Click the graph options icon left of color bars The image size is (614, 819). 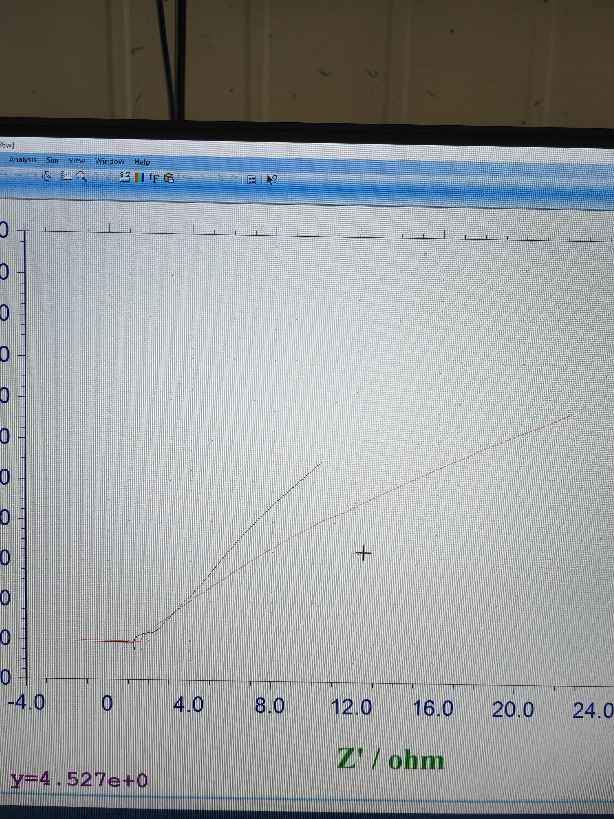tap(125, 177)
